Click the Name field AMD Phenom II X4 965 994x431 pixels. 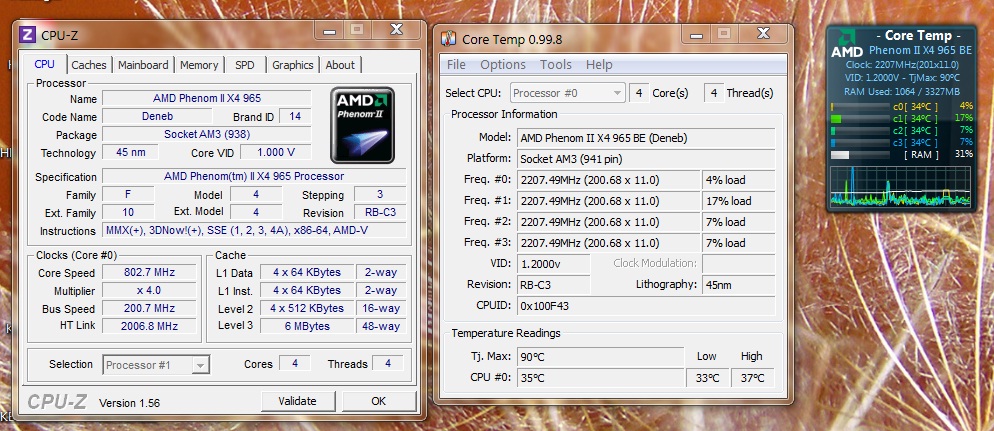207,98
